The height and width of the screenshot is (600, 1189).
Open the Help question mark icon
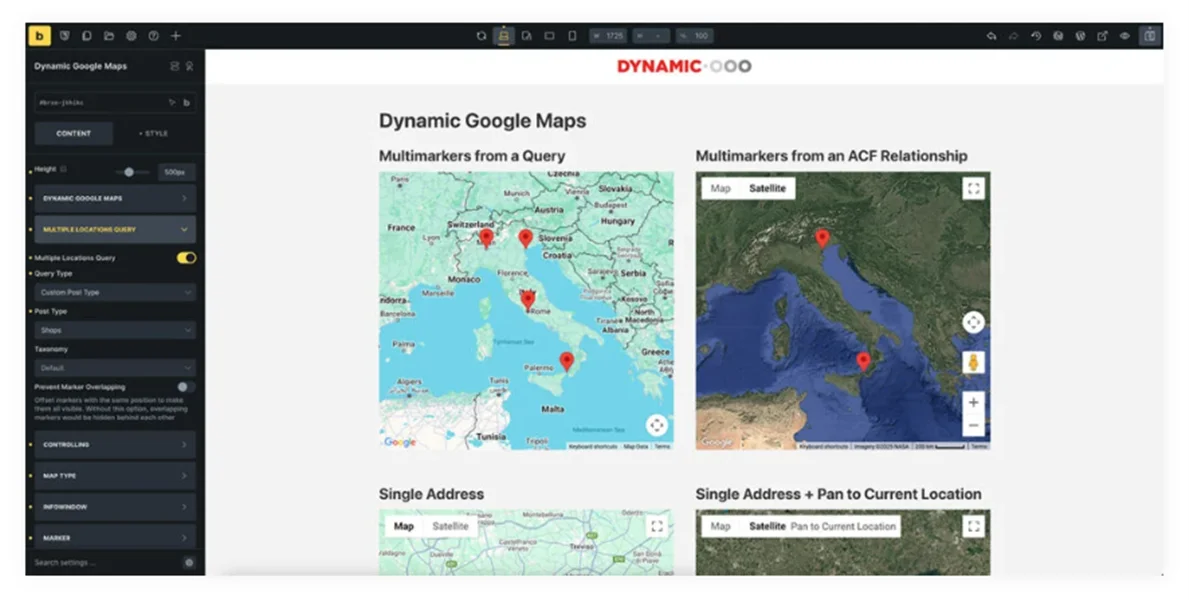tap(153, 36)
